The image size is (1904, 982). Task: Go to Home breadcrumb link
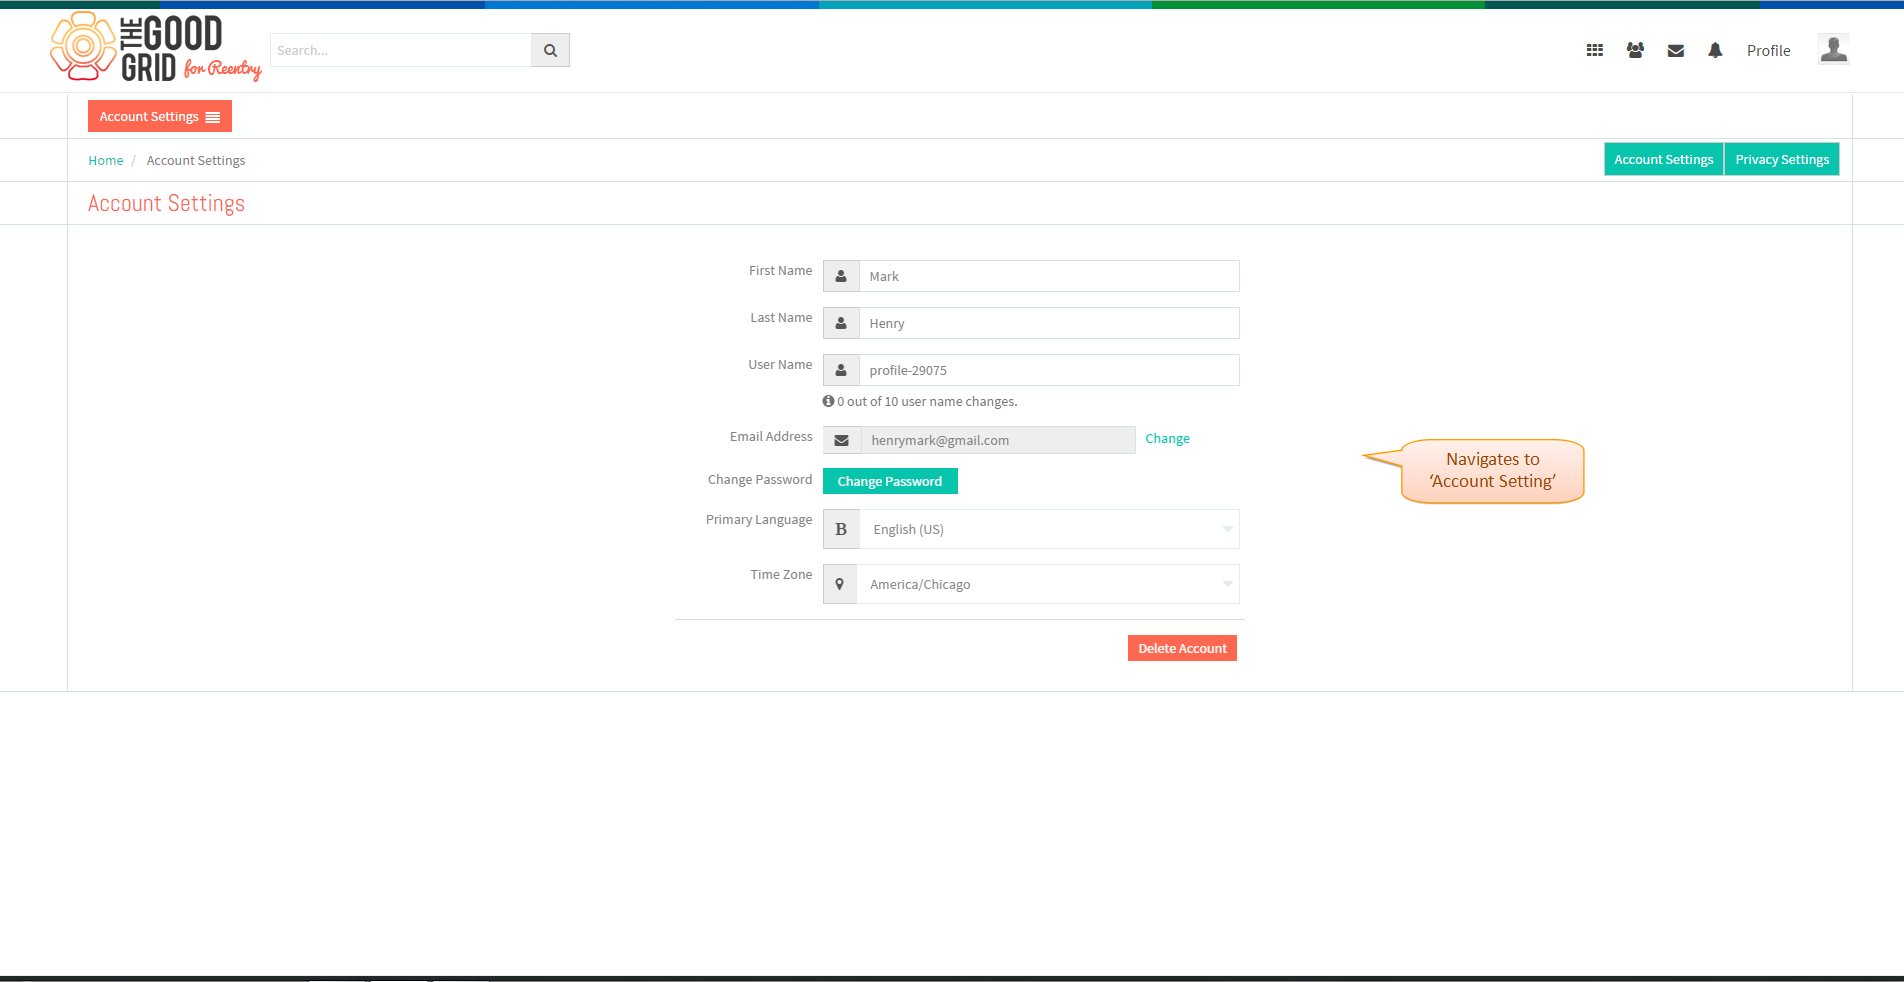[106, 160]
